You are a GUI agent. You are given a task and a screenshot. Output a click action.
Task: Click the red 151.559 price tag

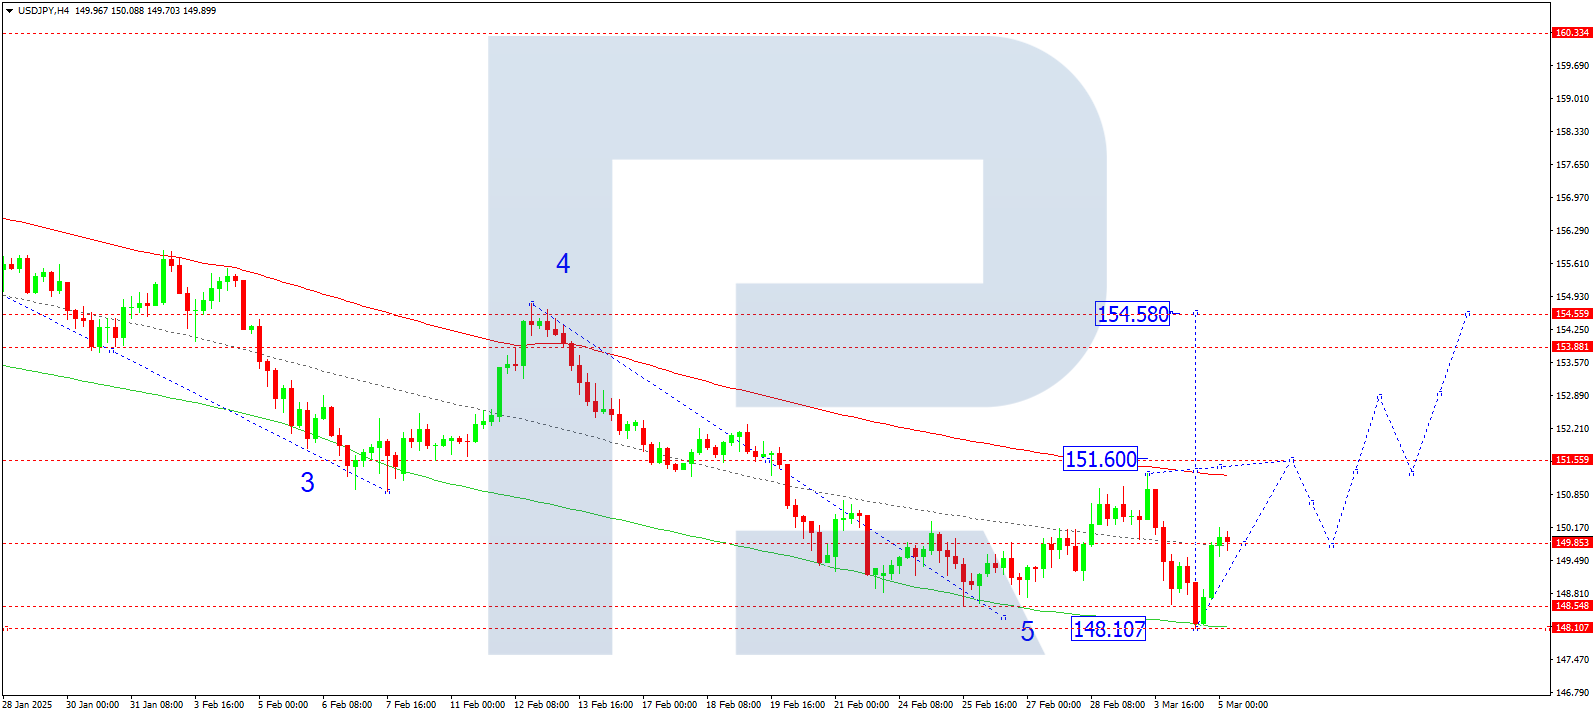coord(1572,460)
